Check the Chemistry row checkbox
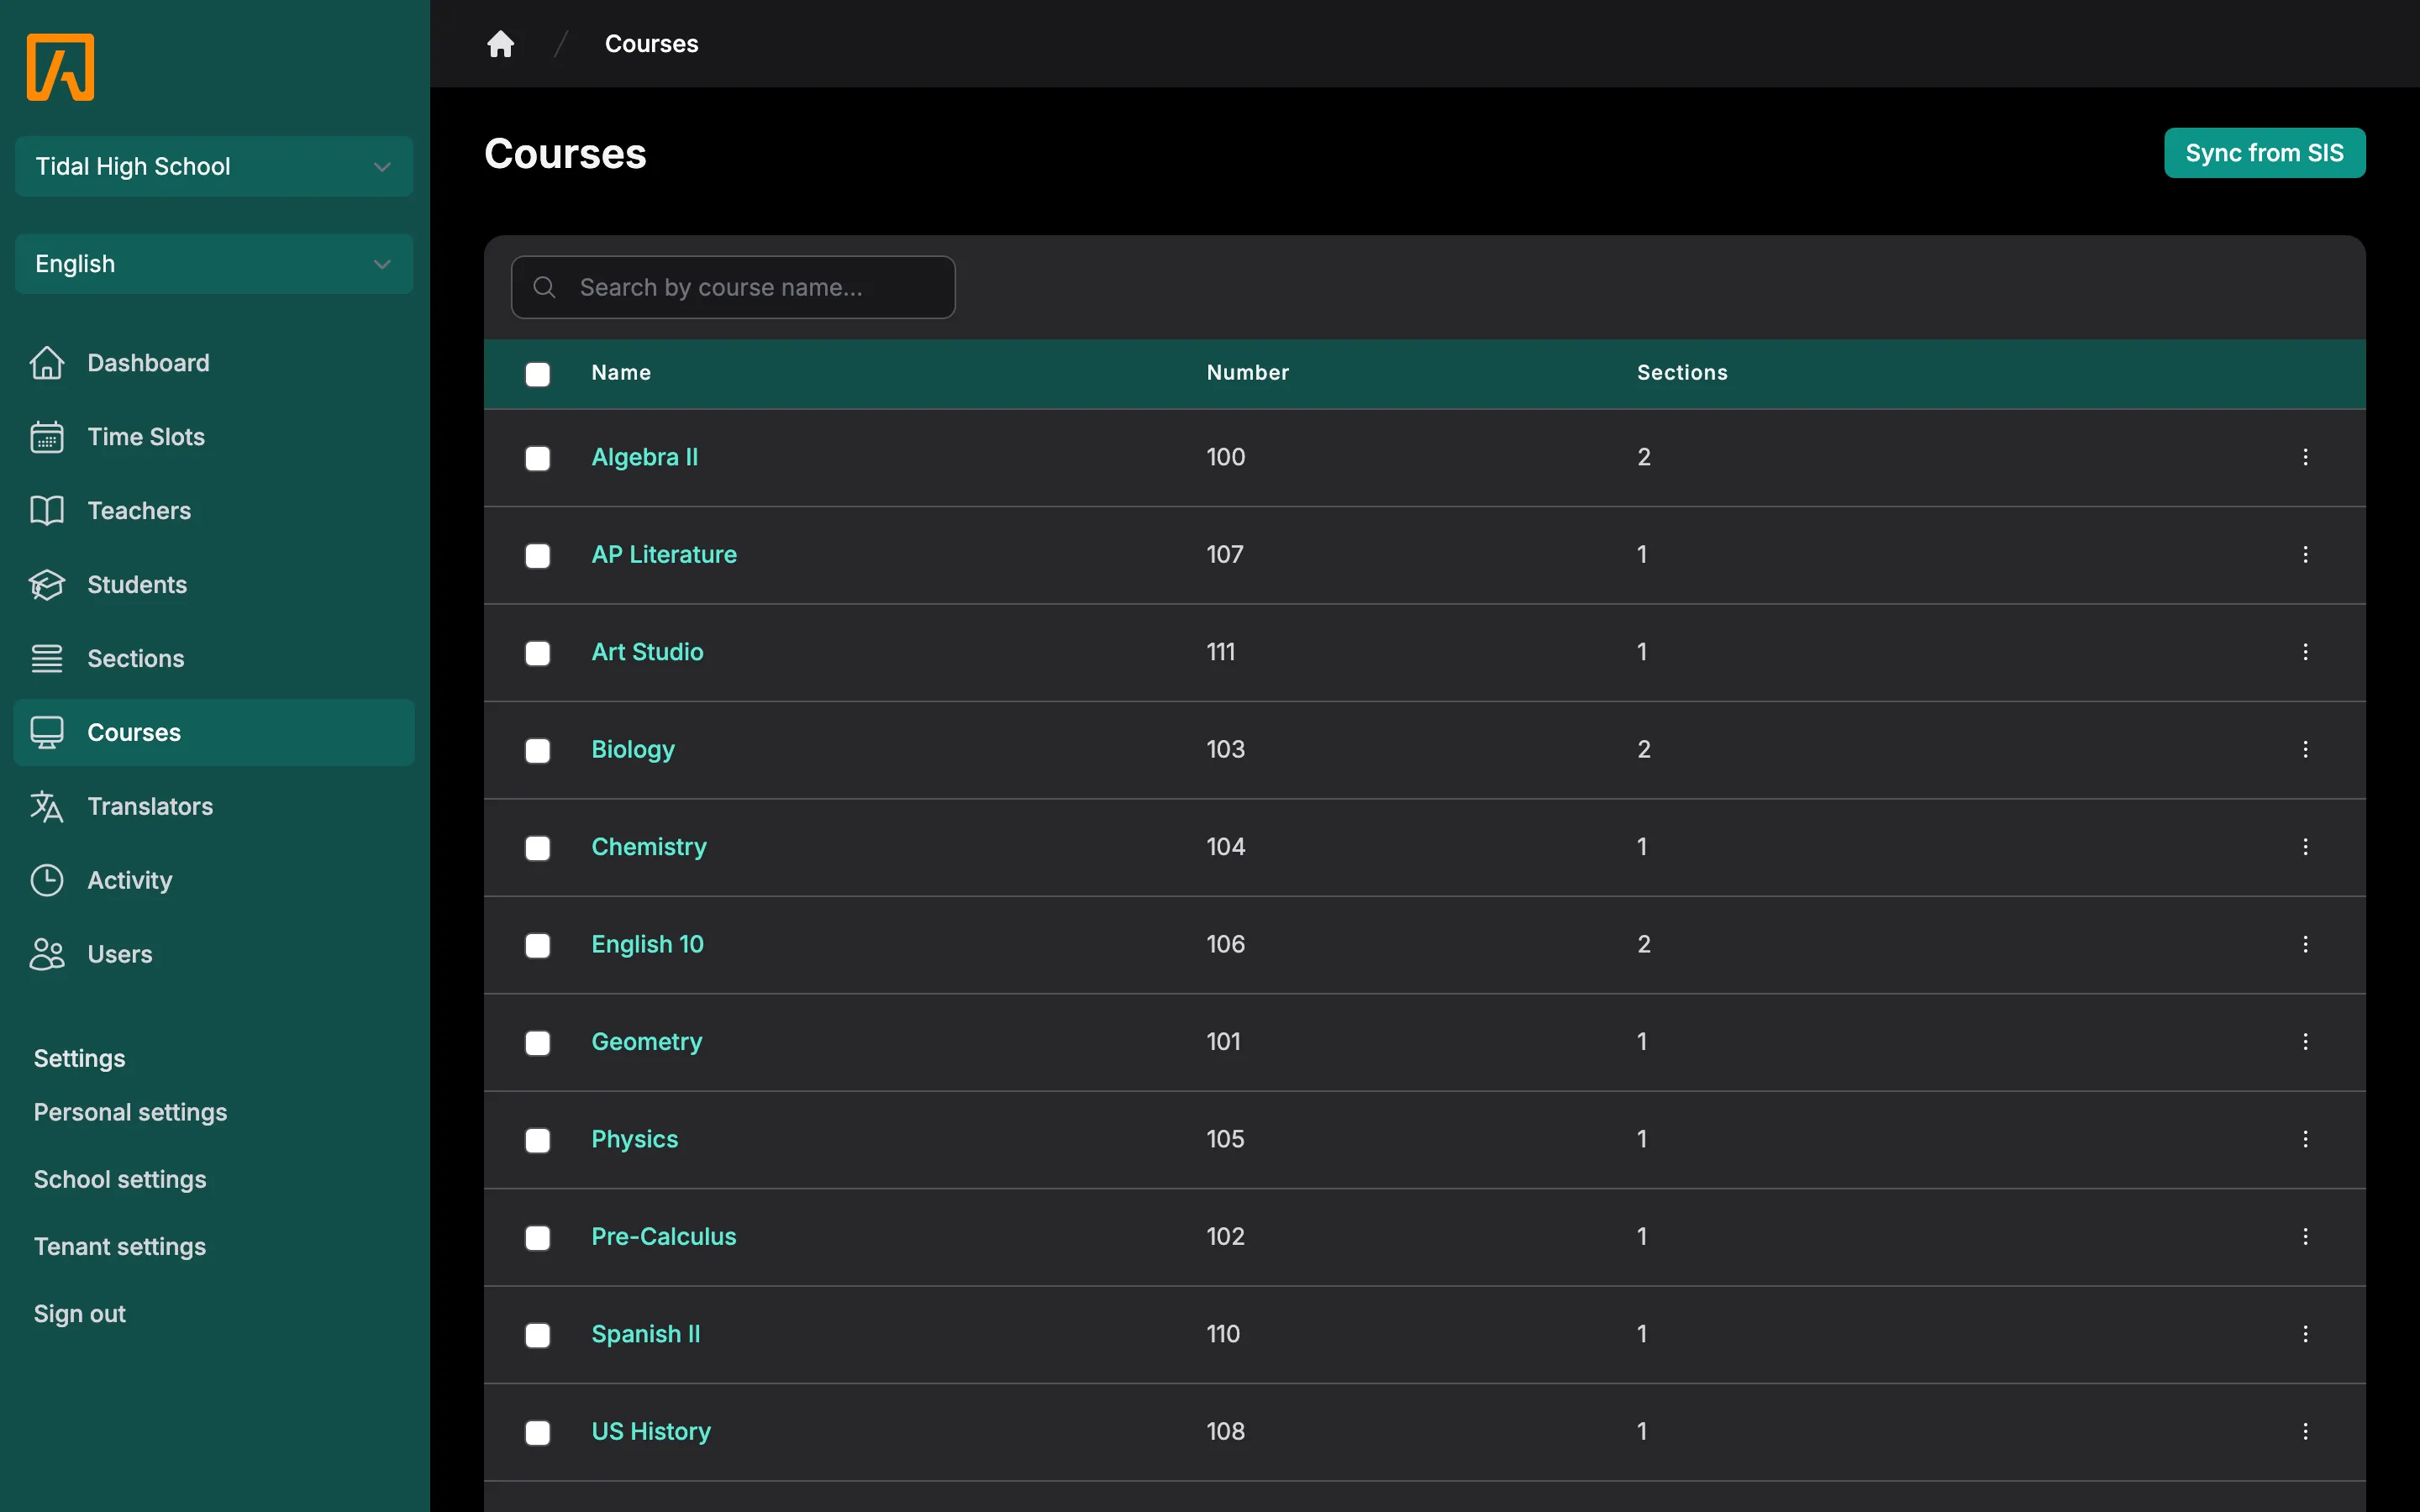Viewport: 2420px width, 1512px height. click(x=538, y=848)
